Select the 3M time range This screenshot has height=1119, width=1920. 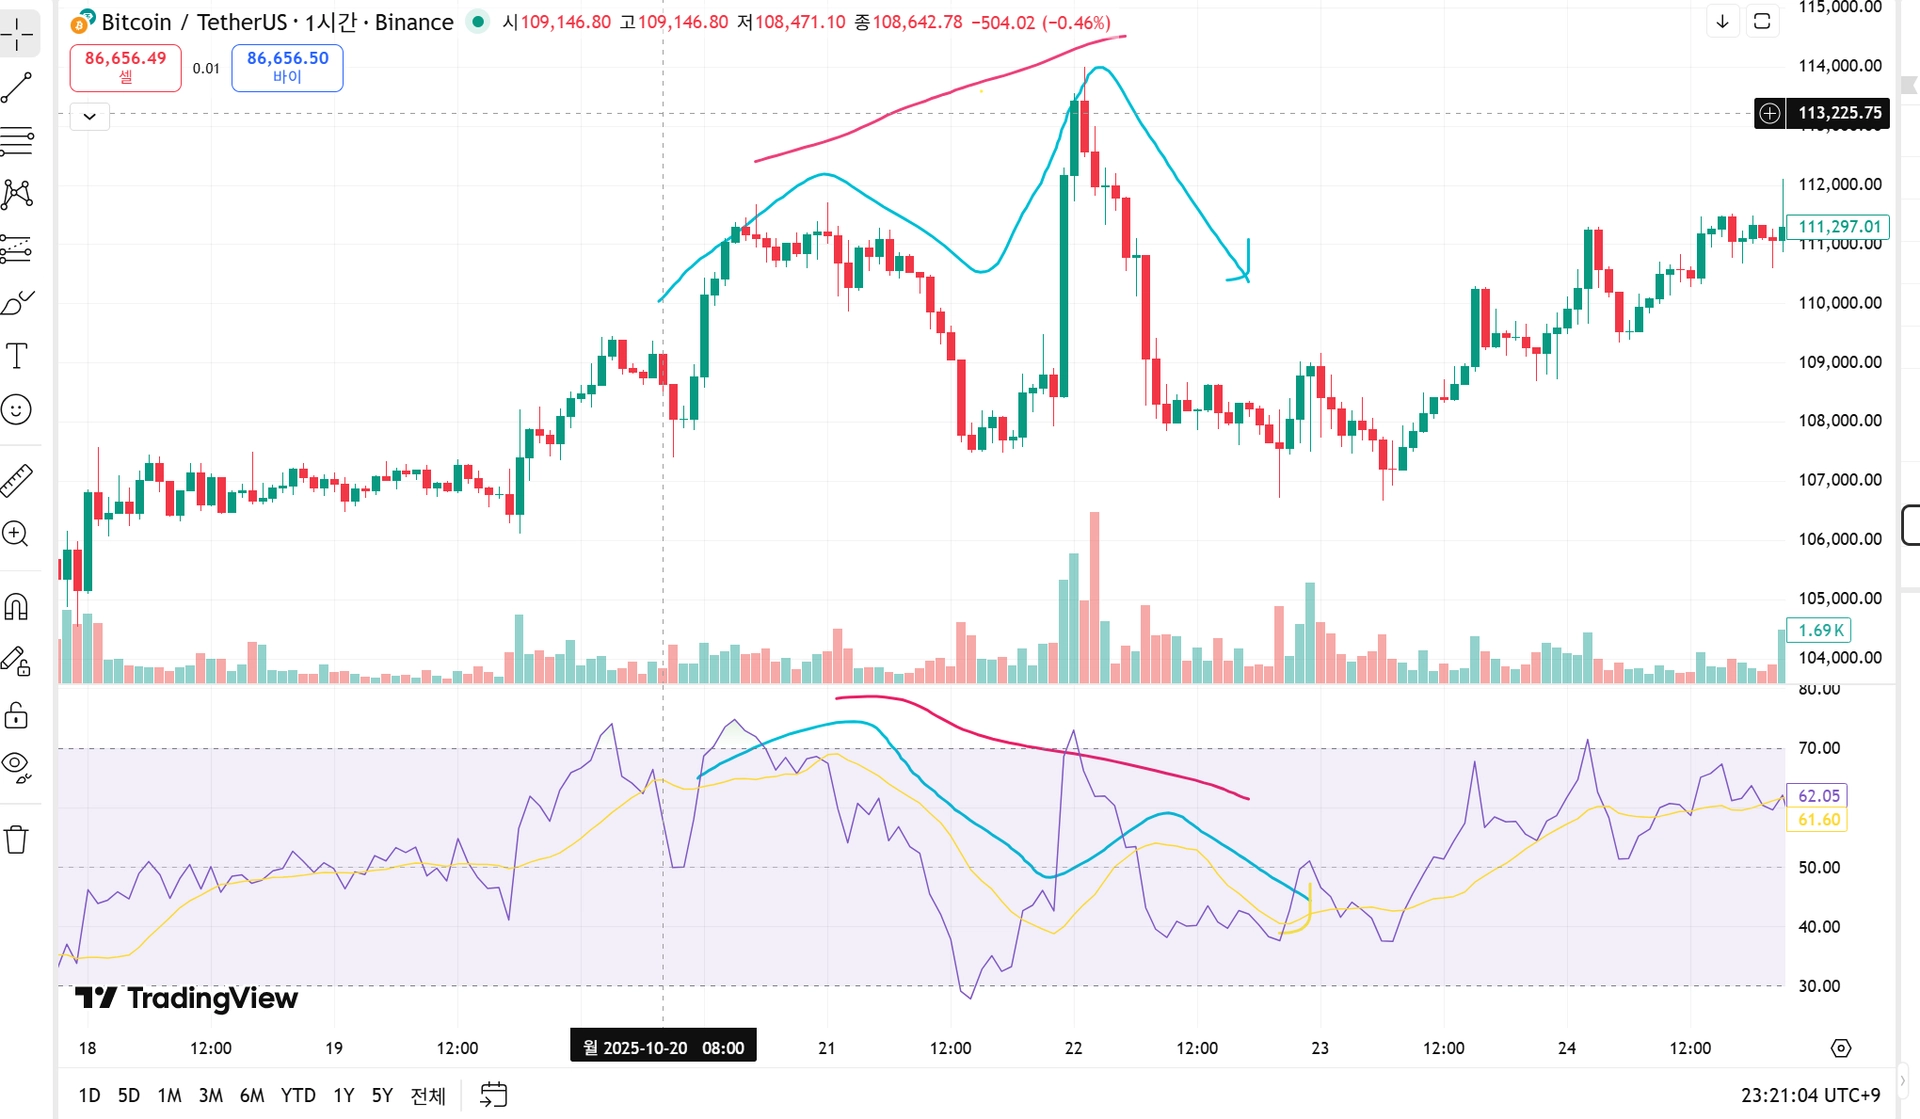210,1095
